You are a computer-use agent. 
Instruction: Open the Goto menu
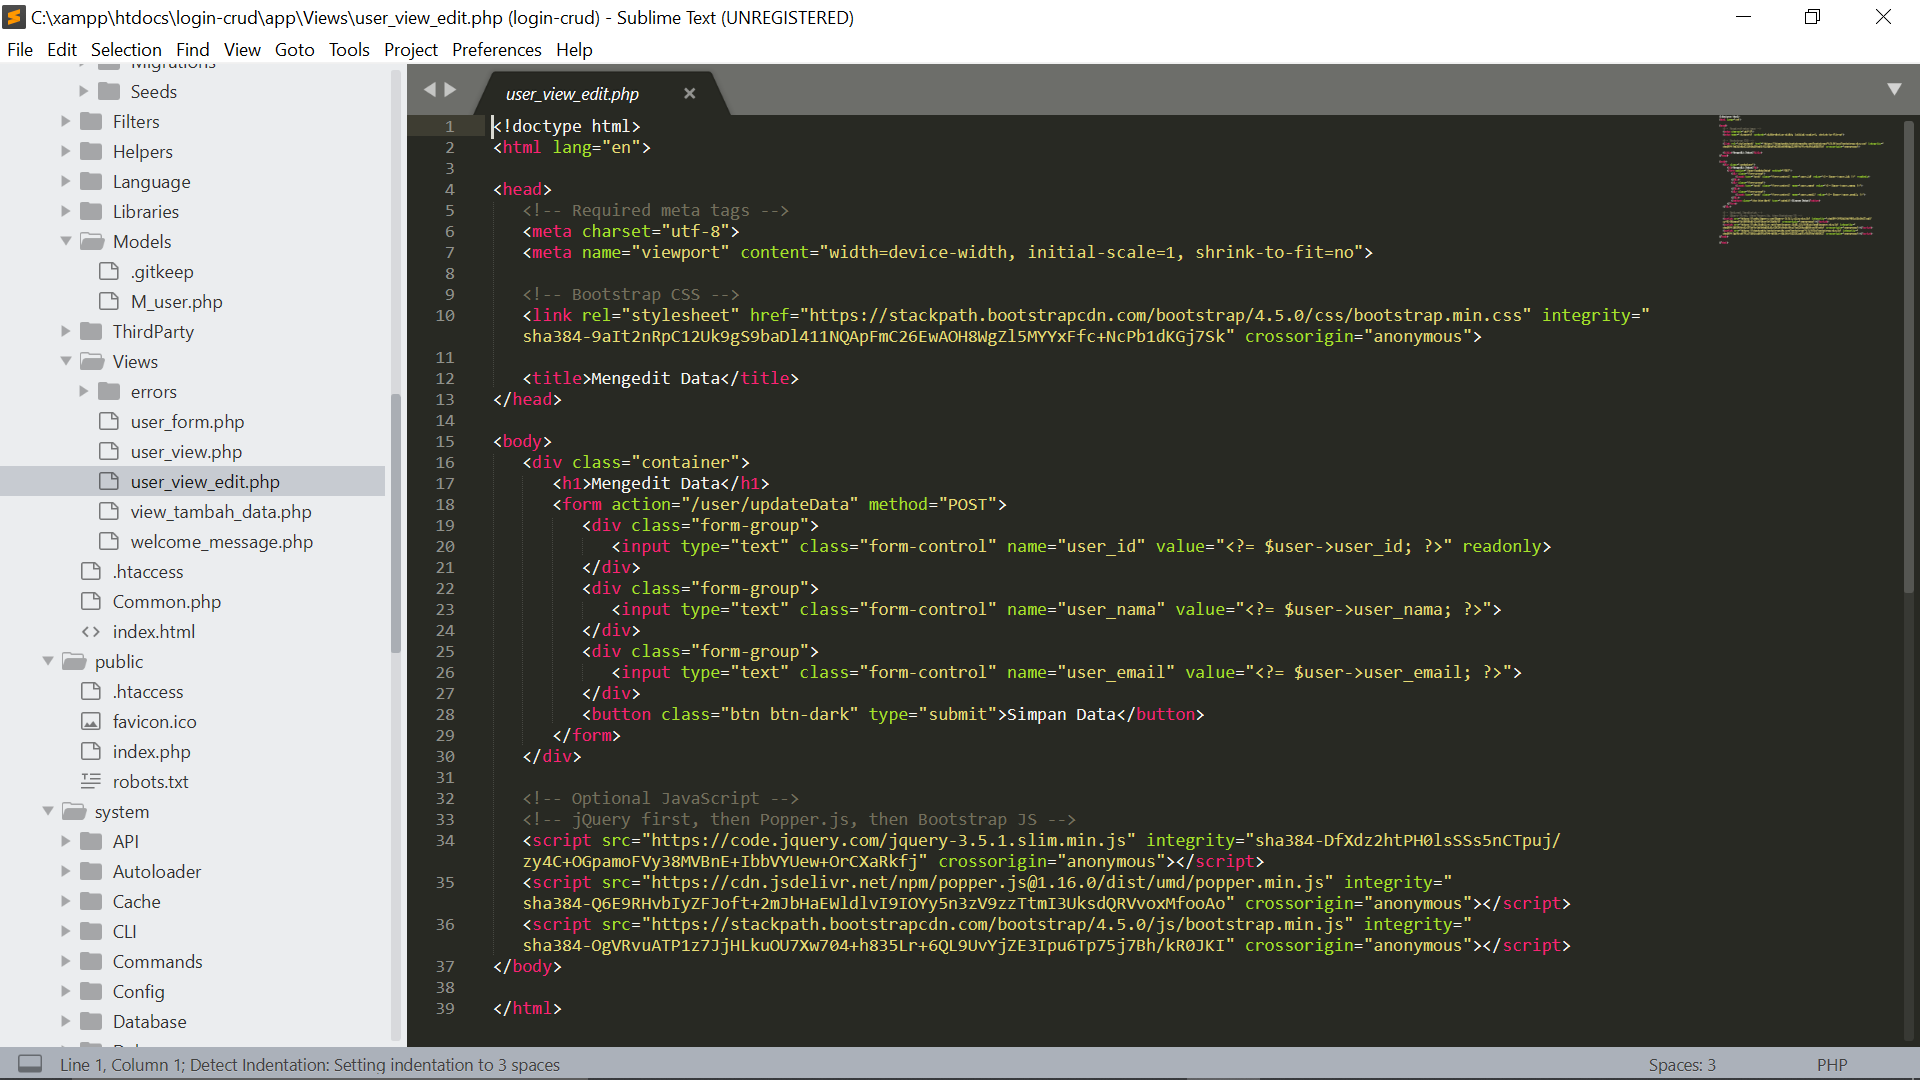coord(295,49)
